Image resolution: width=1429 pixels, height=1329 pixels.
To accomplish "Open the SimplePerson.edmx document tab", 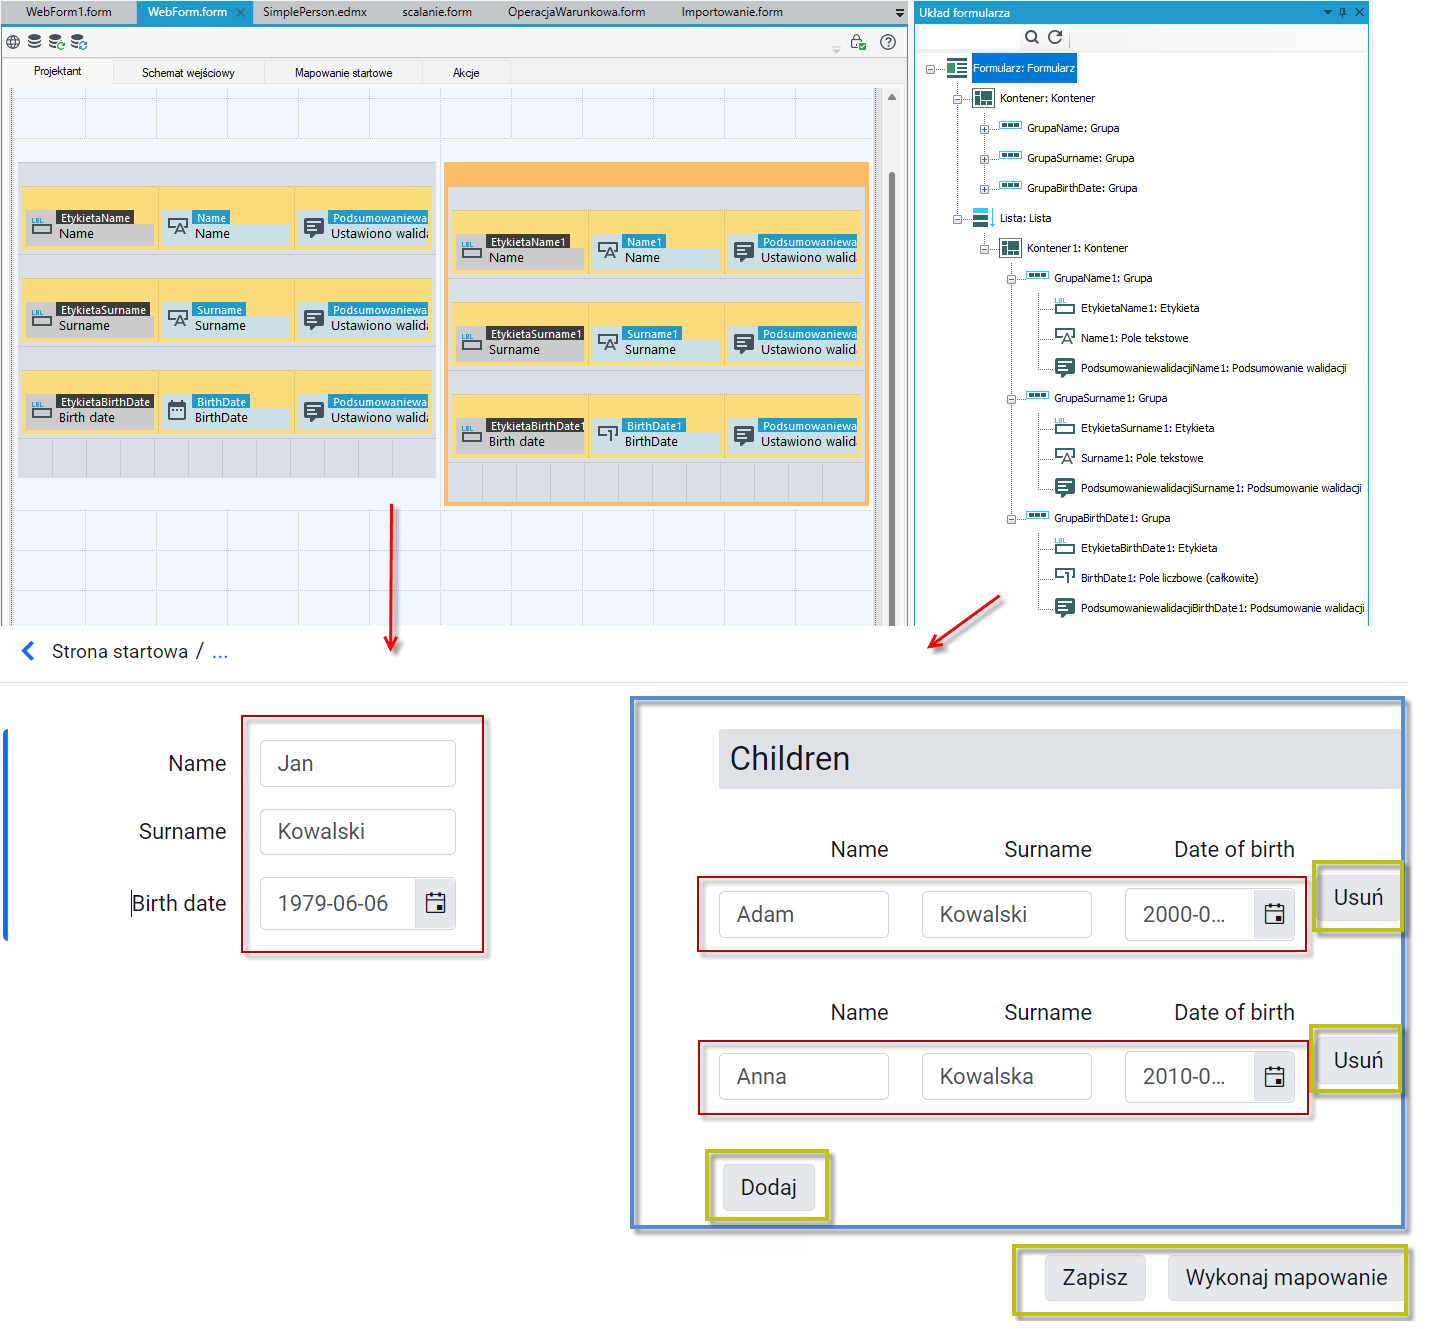I will [315, 12].
